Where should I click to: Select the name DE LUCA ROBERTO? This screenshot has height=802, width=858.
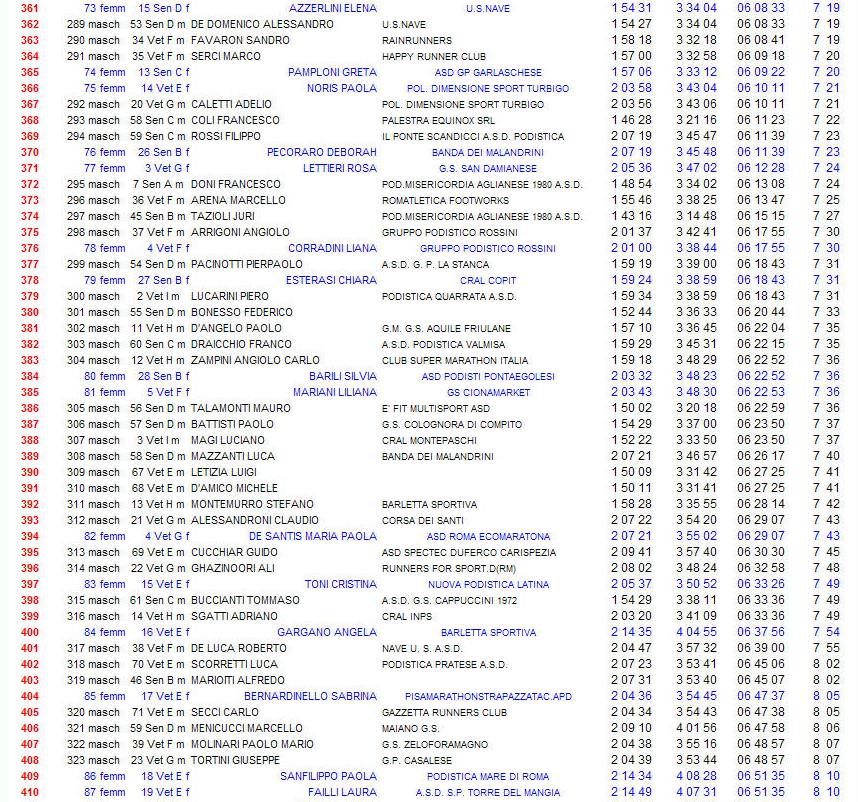(239, 648)
